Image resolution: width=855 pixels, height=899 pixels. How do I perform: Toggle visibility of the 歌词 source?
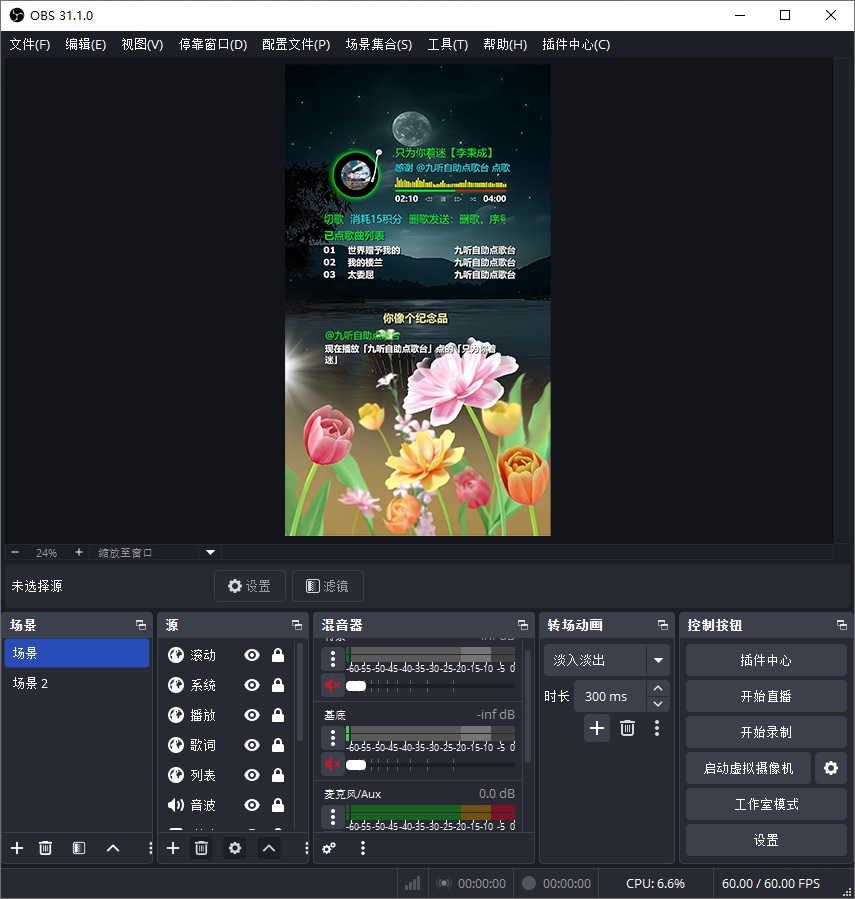(x=252, y=745)
